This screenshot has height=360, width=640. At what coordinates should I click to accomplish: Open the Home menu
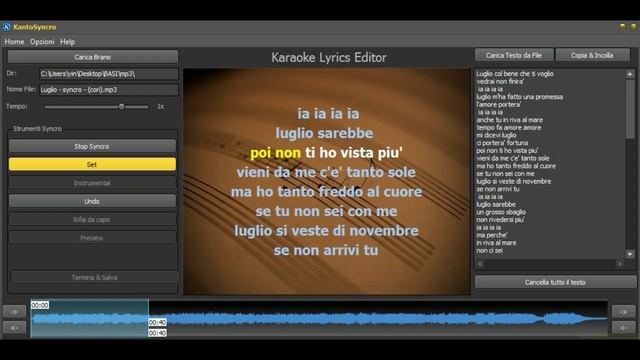click(14, 42)
